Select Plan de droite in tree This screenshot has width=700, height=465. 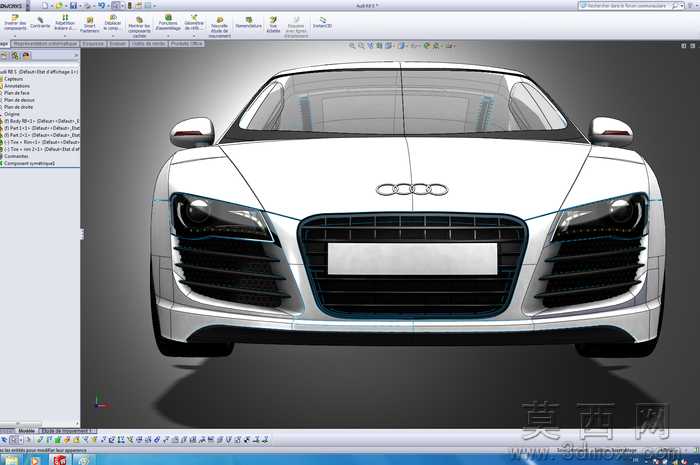(x=18, y=107)
